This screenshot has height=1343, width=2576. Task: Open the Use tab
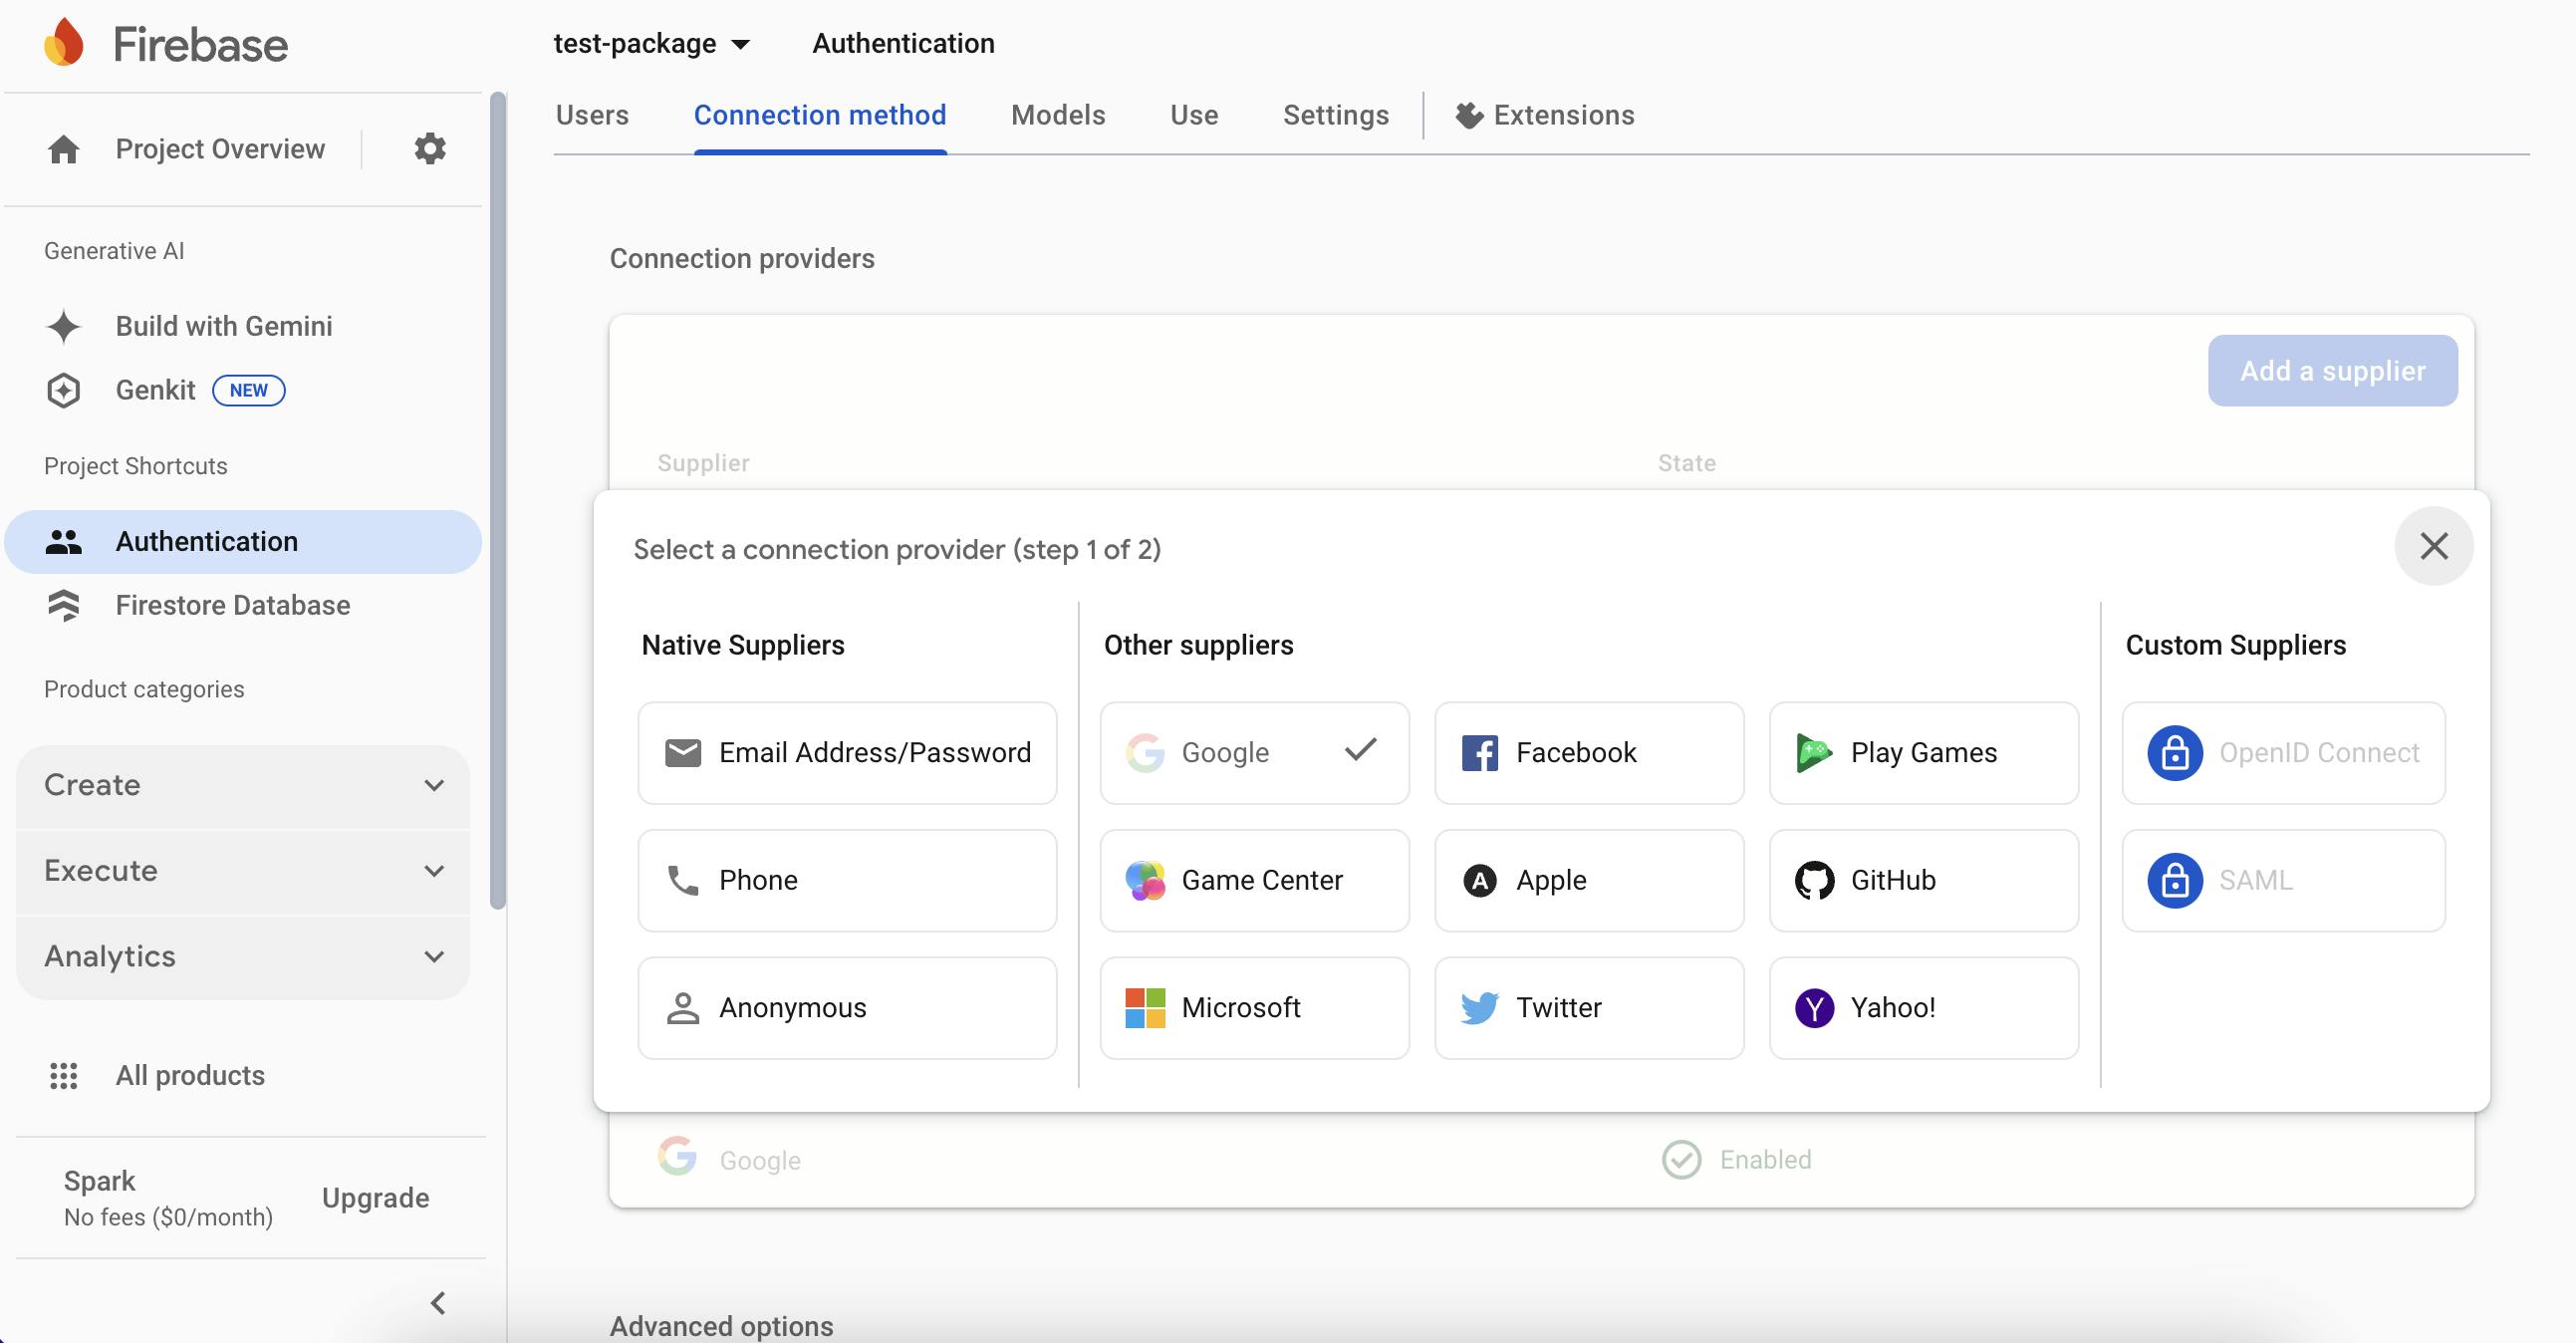[x=1194, y=115]
